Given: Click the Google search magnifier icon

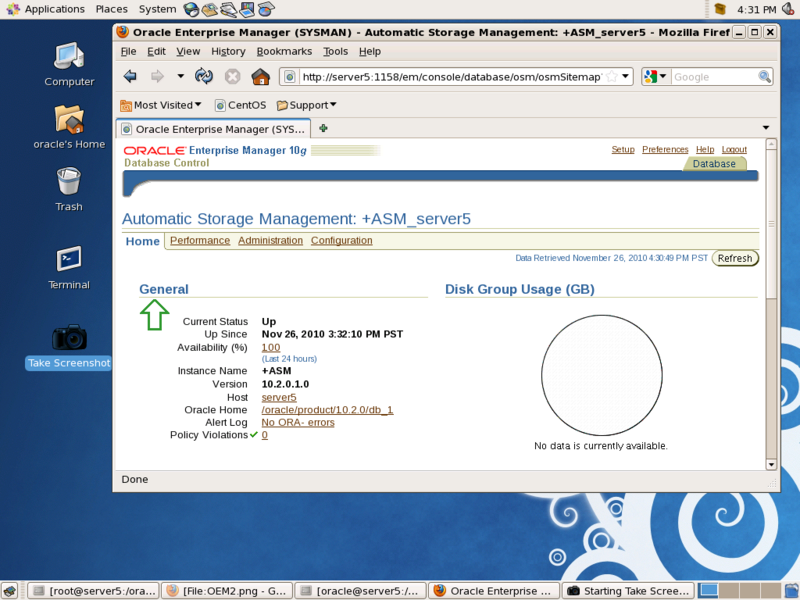Looking at the screenshot, I should 764,77.
